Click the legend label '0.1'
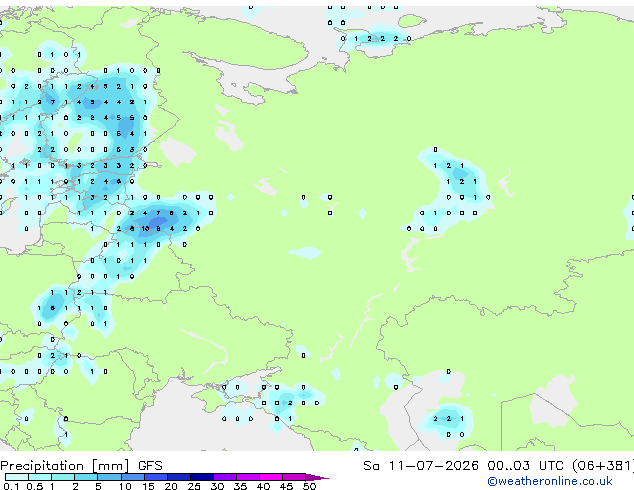 point(11,486)
